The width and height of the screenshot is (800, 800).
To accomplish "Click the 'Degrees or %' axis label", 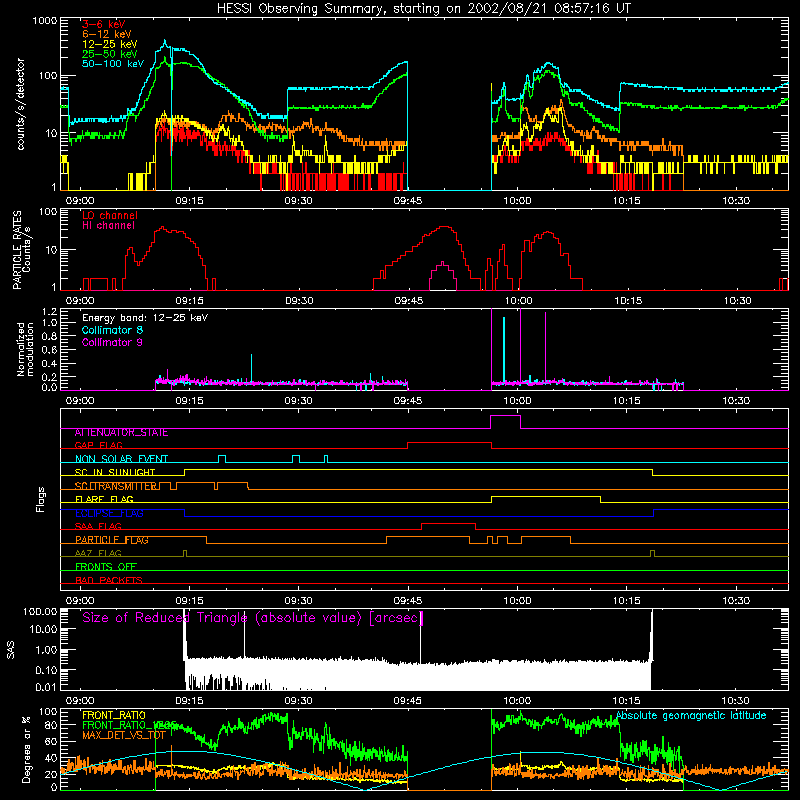I will [x=26, y=749].
